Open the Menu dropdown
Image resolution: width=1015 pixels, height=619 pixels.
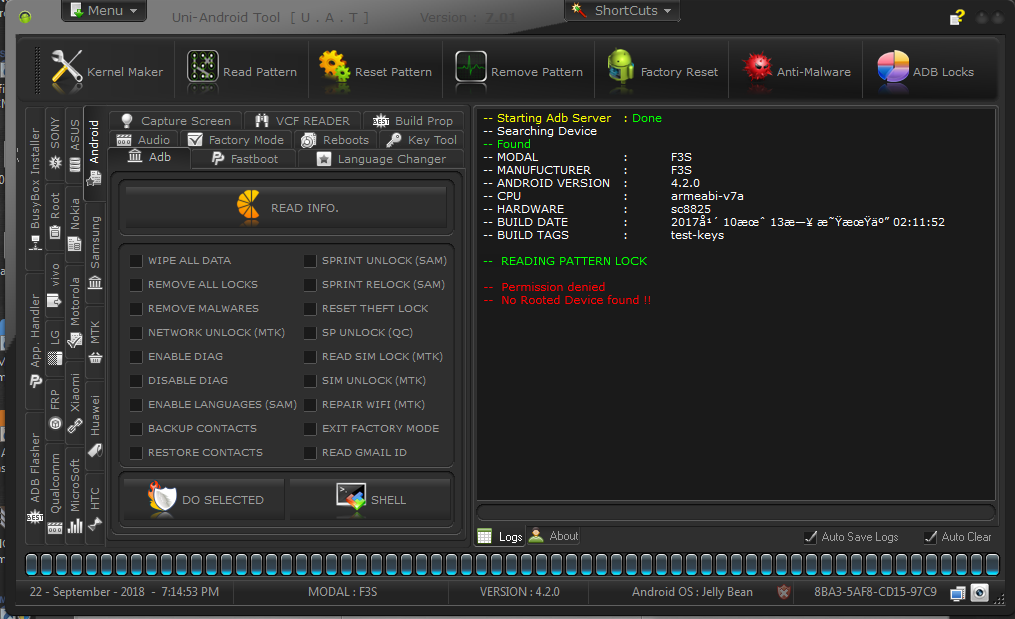[104, 10]
